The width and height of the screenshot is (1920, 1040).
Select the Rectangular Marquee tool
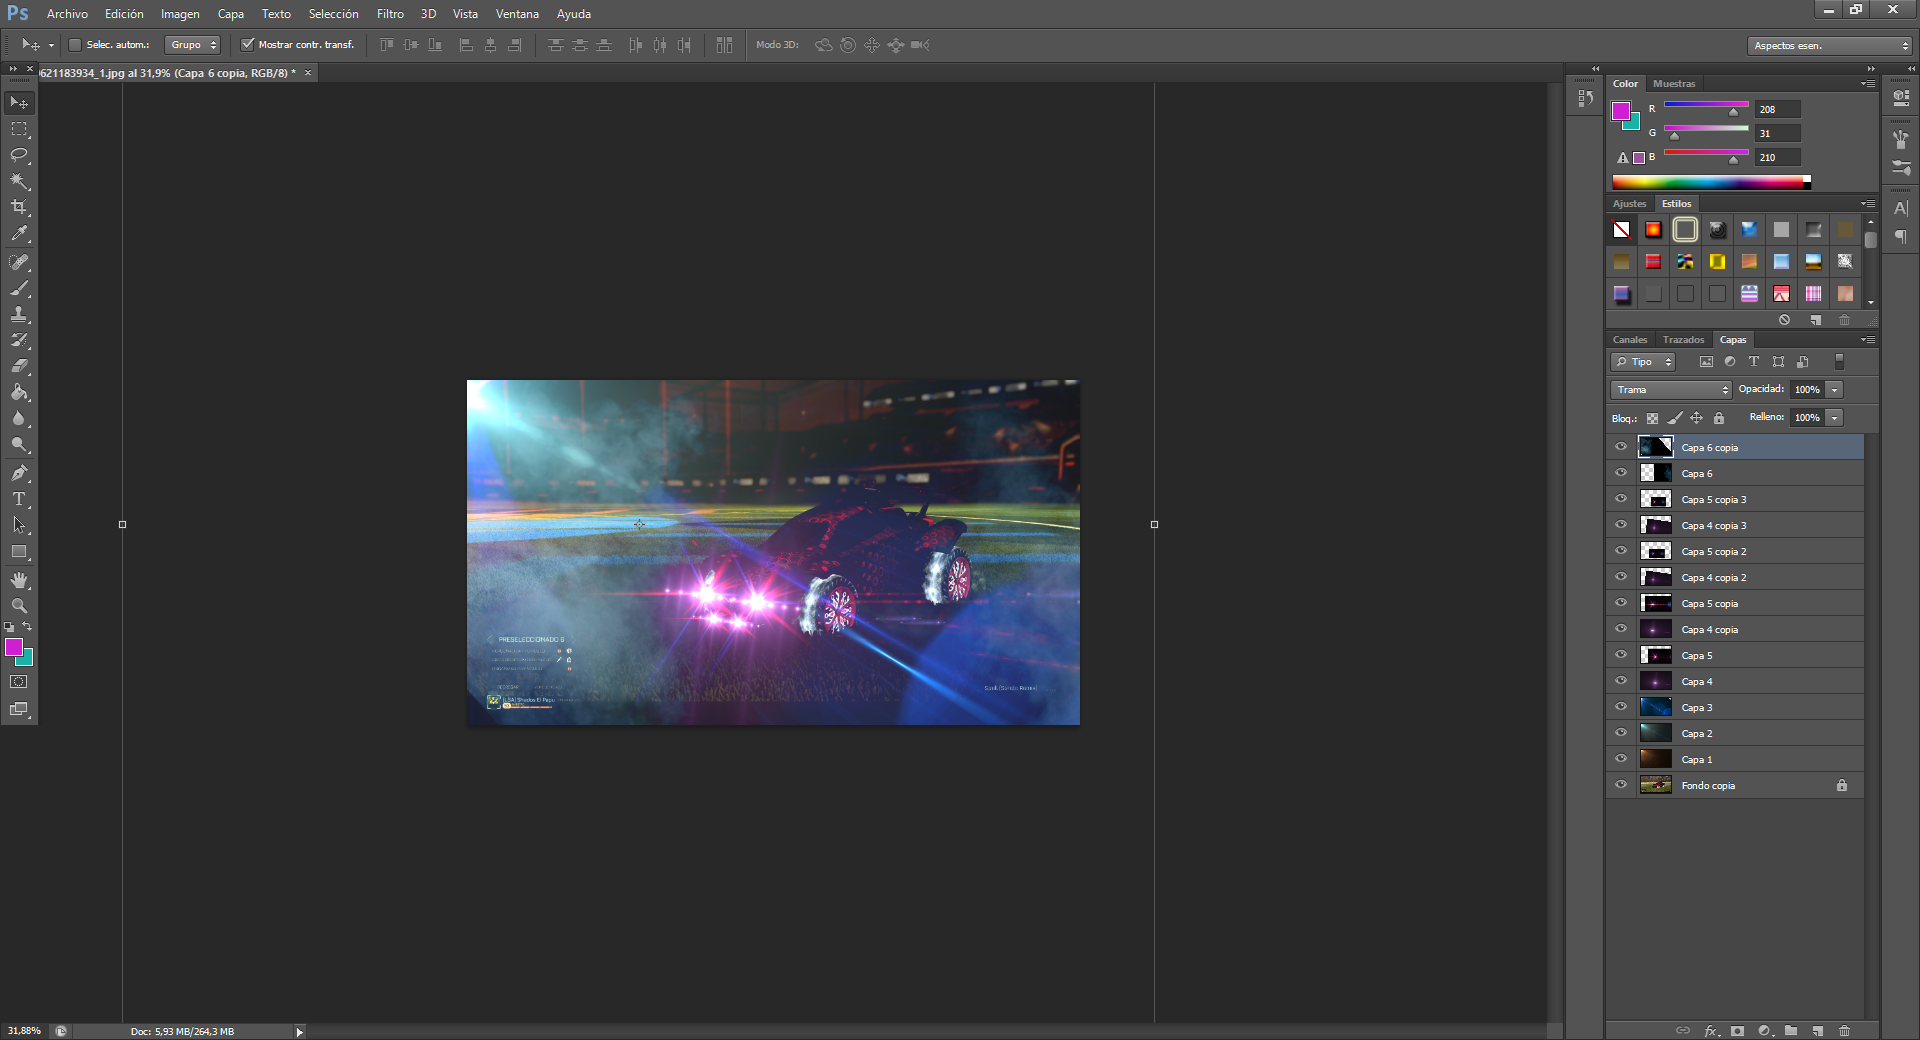point(19,129)
